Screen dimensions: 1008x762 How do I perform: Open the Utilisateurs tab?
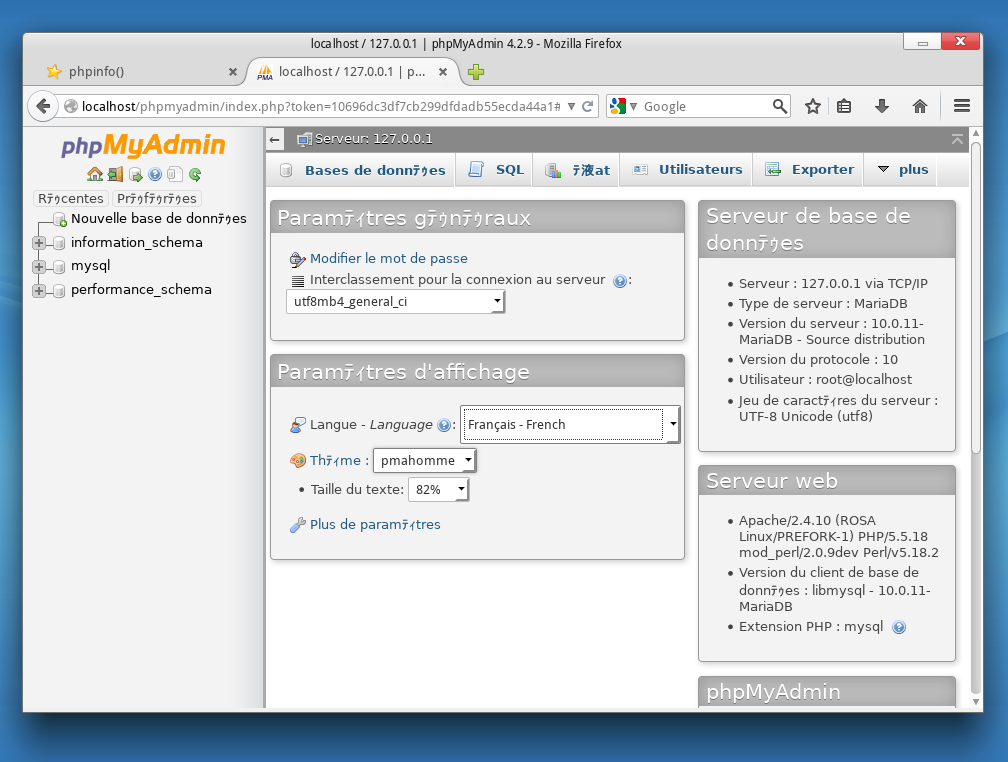pyautogui.click(x=687, y=170)
